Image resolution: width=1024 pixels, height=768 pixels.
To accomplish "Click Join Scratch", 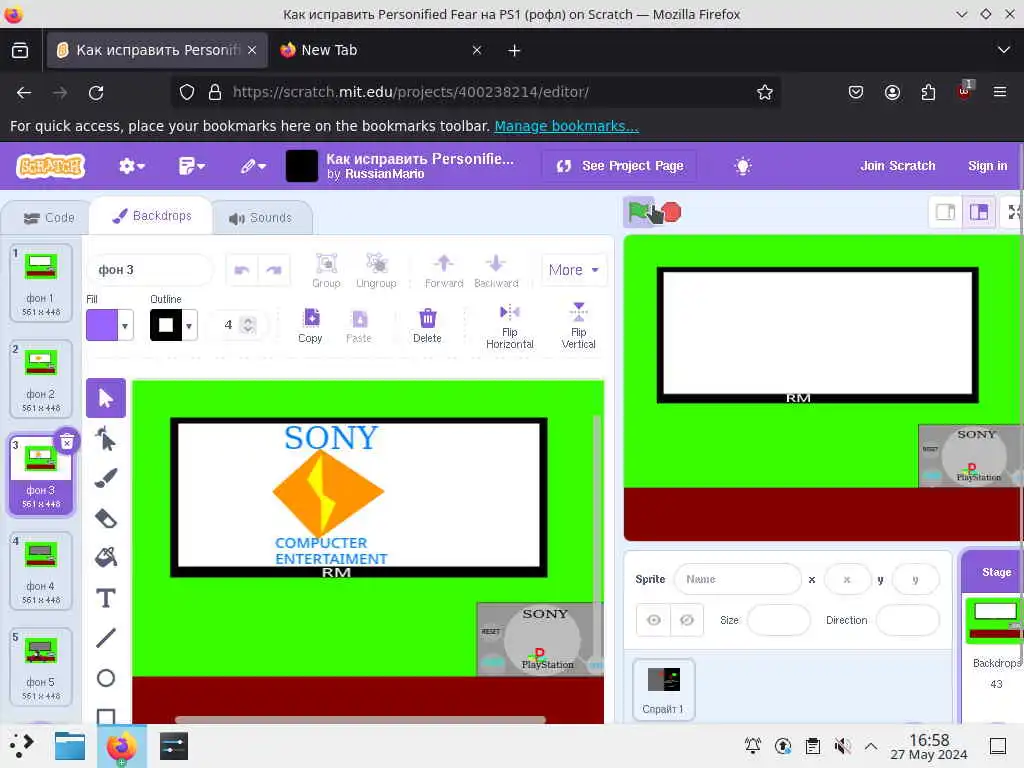I will click(x=897, y=166).
